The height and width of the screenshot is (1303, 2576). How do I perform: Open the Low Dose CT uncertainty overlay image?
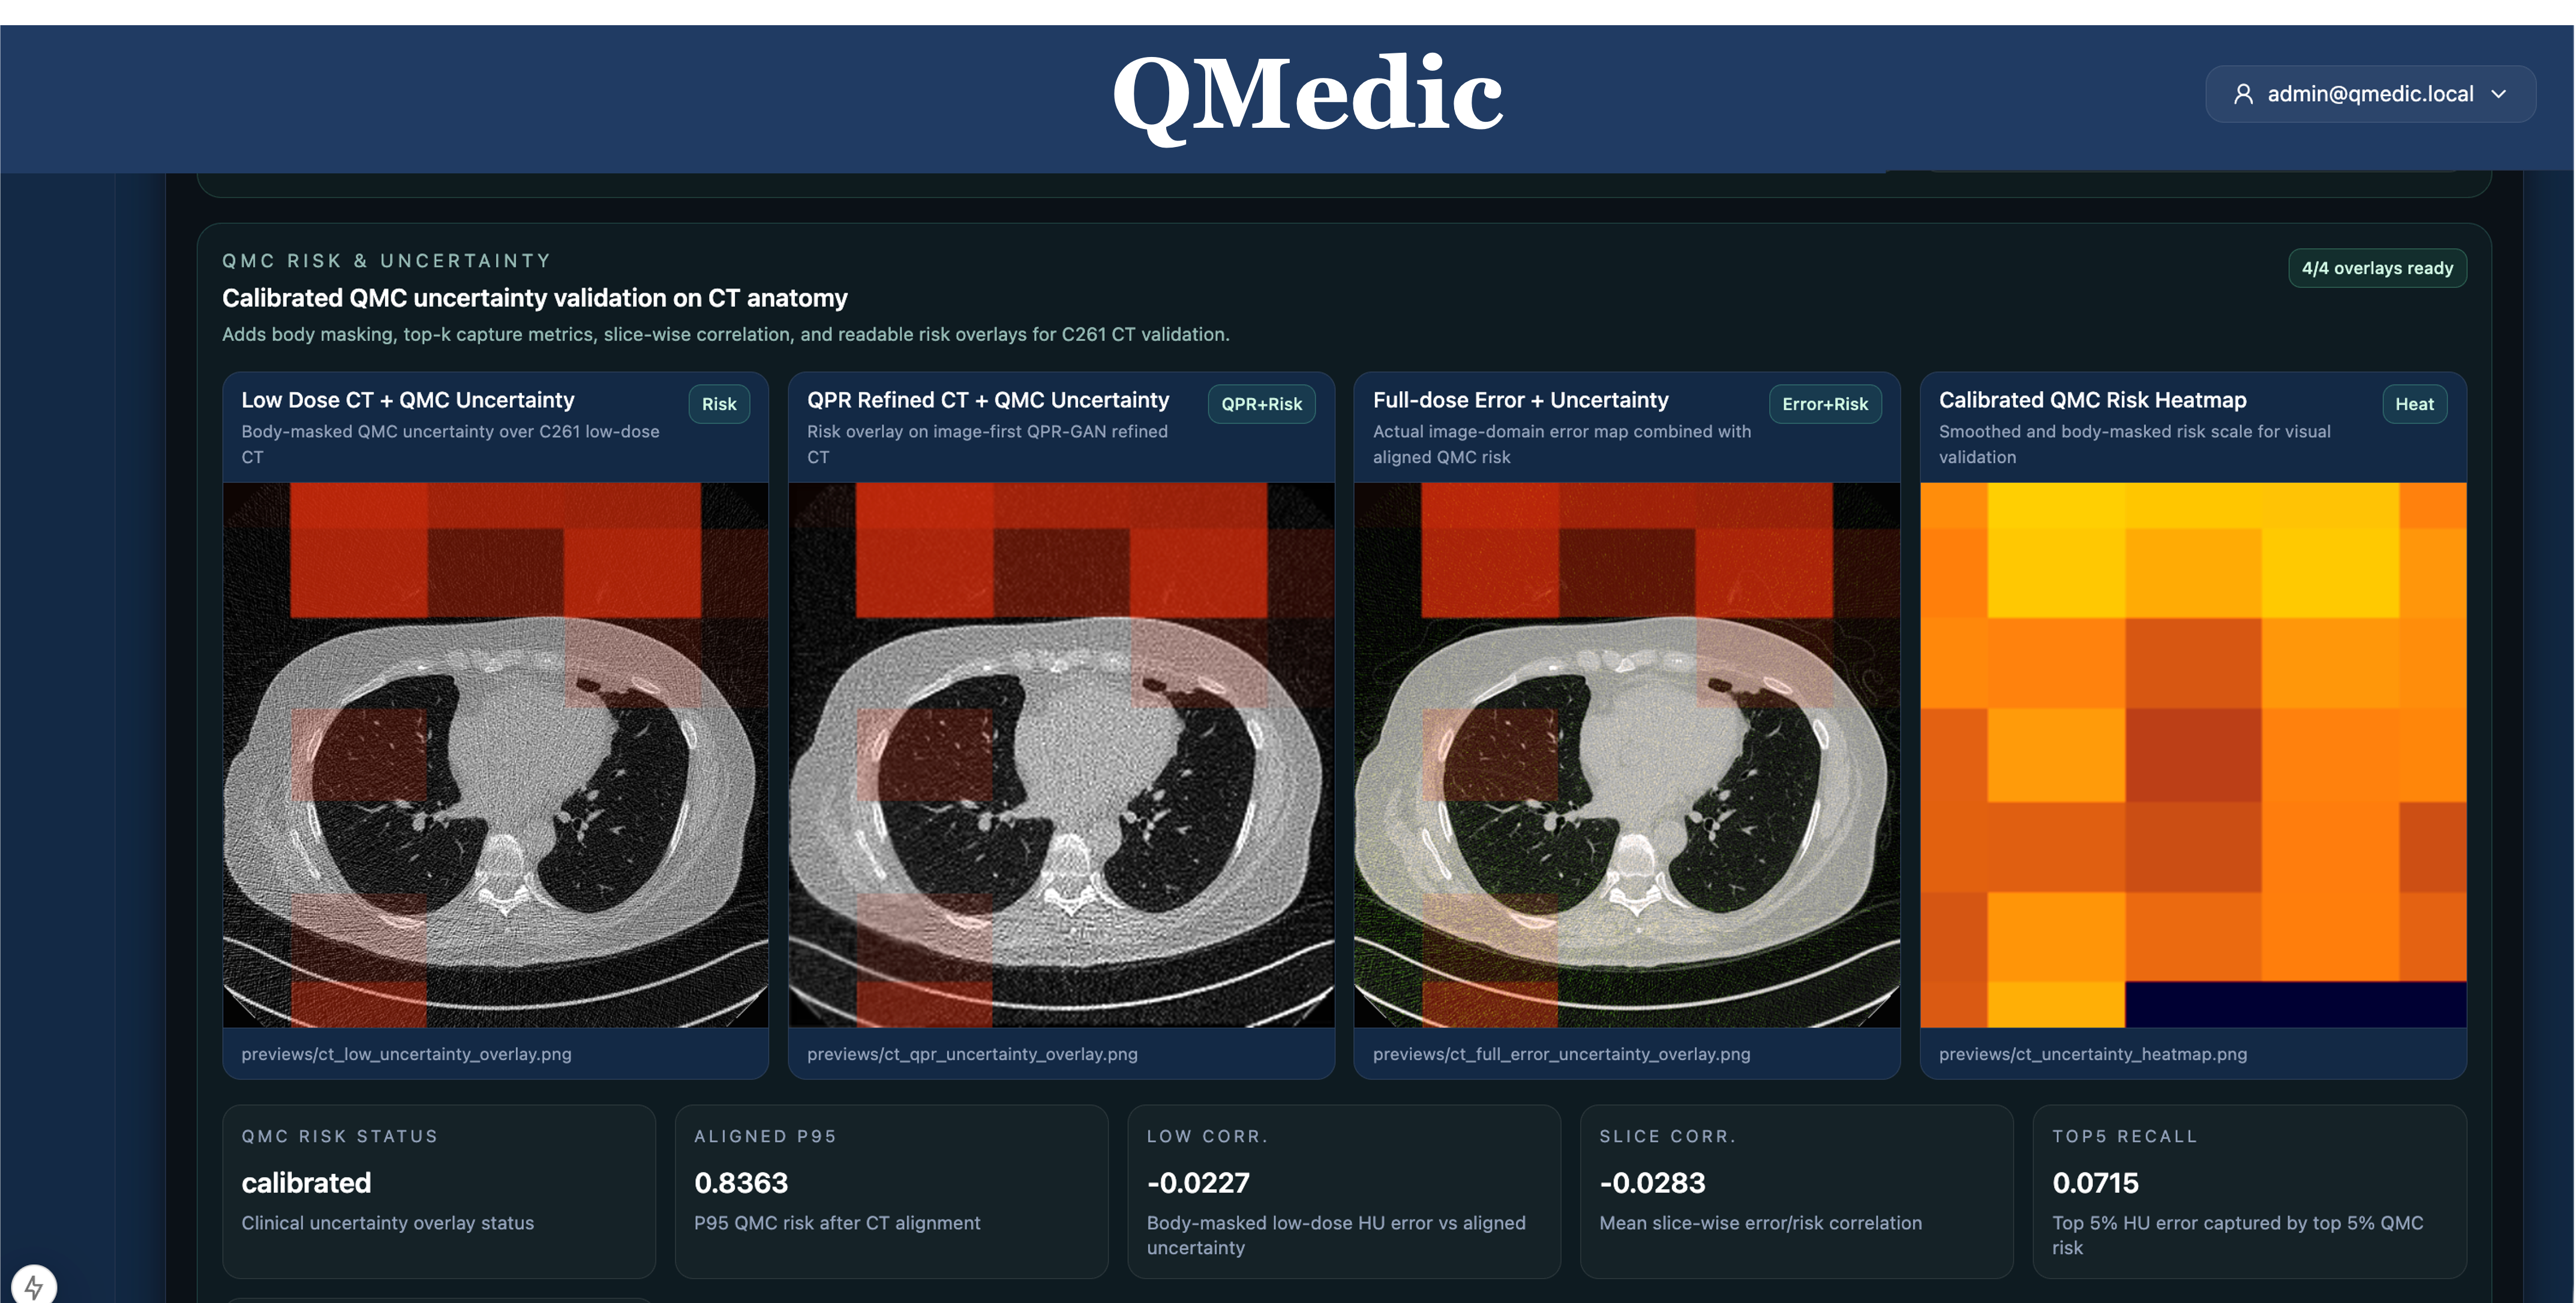pyautogui.click(x=495, y=755)
